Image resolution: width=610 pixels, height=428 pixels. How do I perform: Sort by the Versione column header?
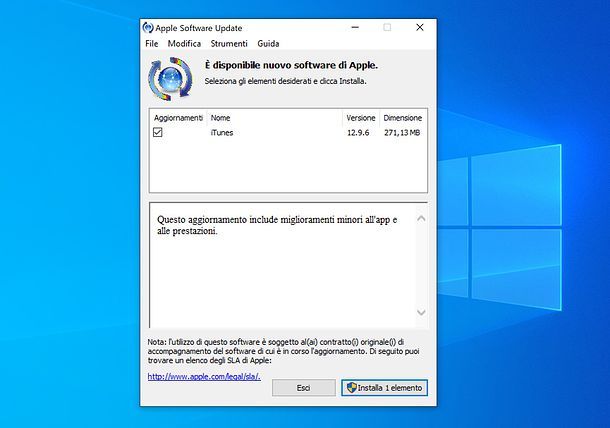(361, 118)
